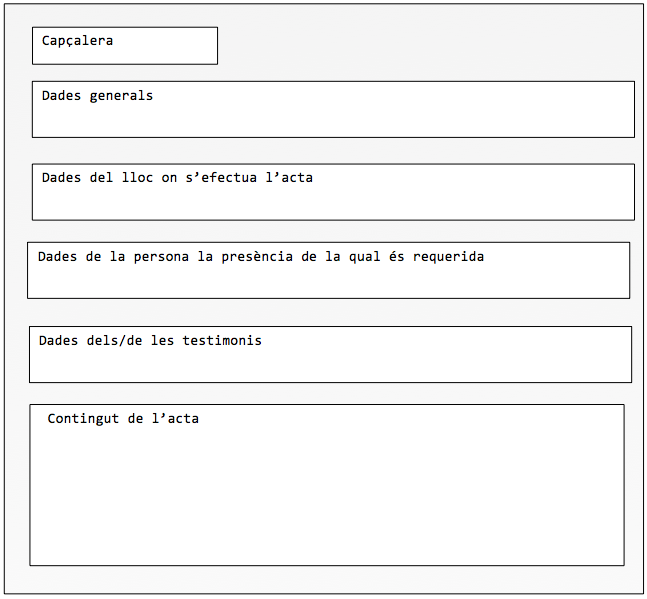
Task: Click the Dades del lloc heading text
Action: coord(177,178)
